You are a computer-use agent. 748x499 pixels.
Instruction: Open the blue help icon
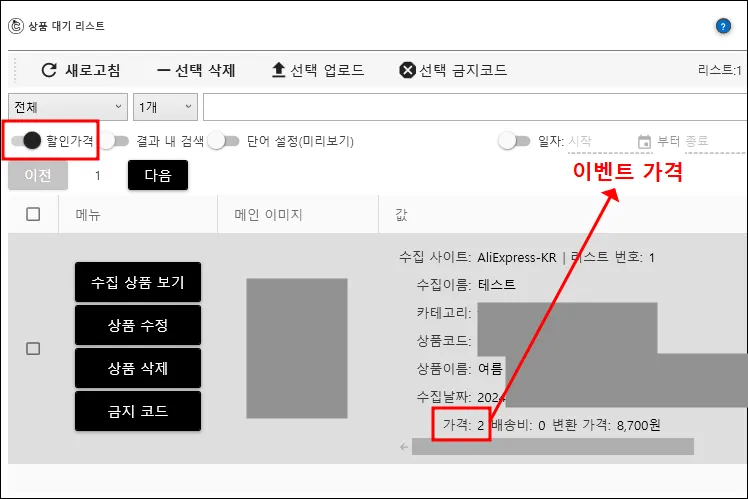(723, 26)
